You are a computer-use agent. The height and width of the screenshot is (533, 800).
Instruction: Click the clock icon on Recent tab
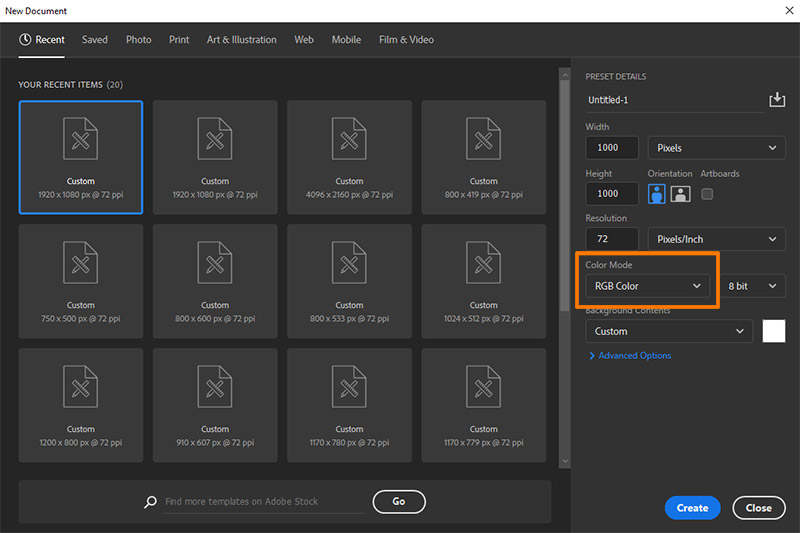click(x=25, y=40)
